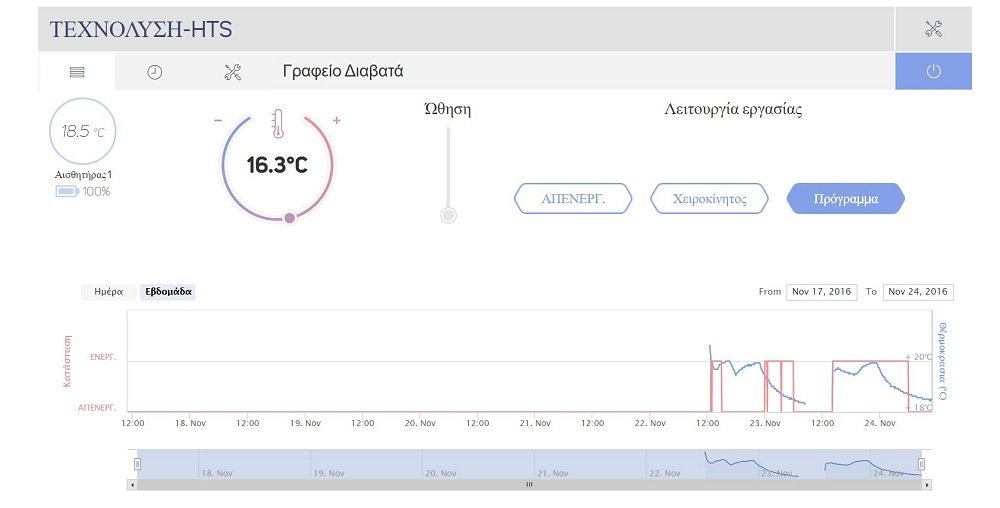Click the Αισθητήρας 1 temperature circle
This screenshot has width=1000, height=508.
click(82, 131)
